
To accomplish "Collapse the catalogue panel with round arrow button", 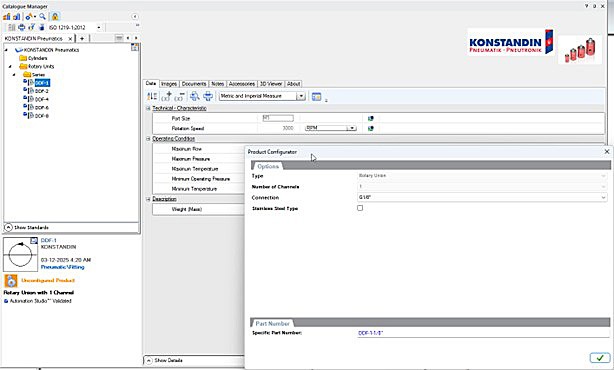I will coord(135,16).
